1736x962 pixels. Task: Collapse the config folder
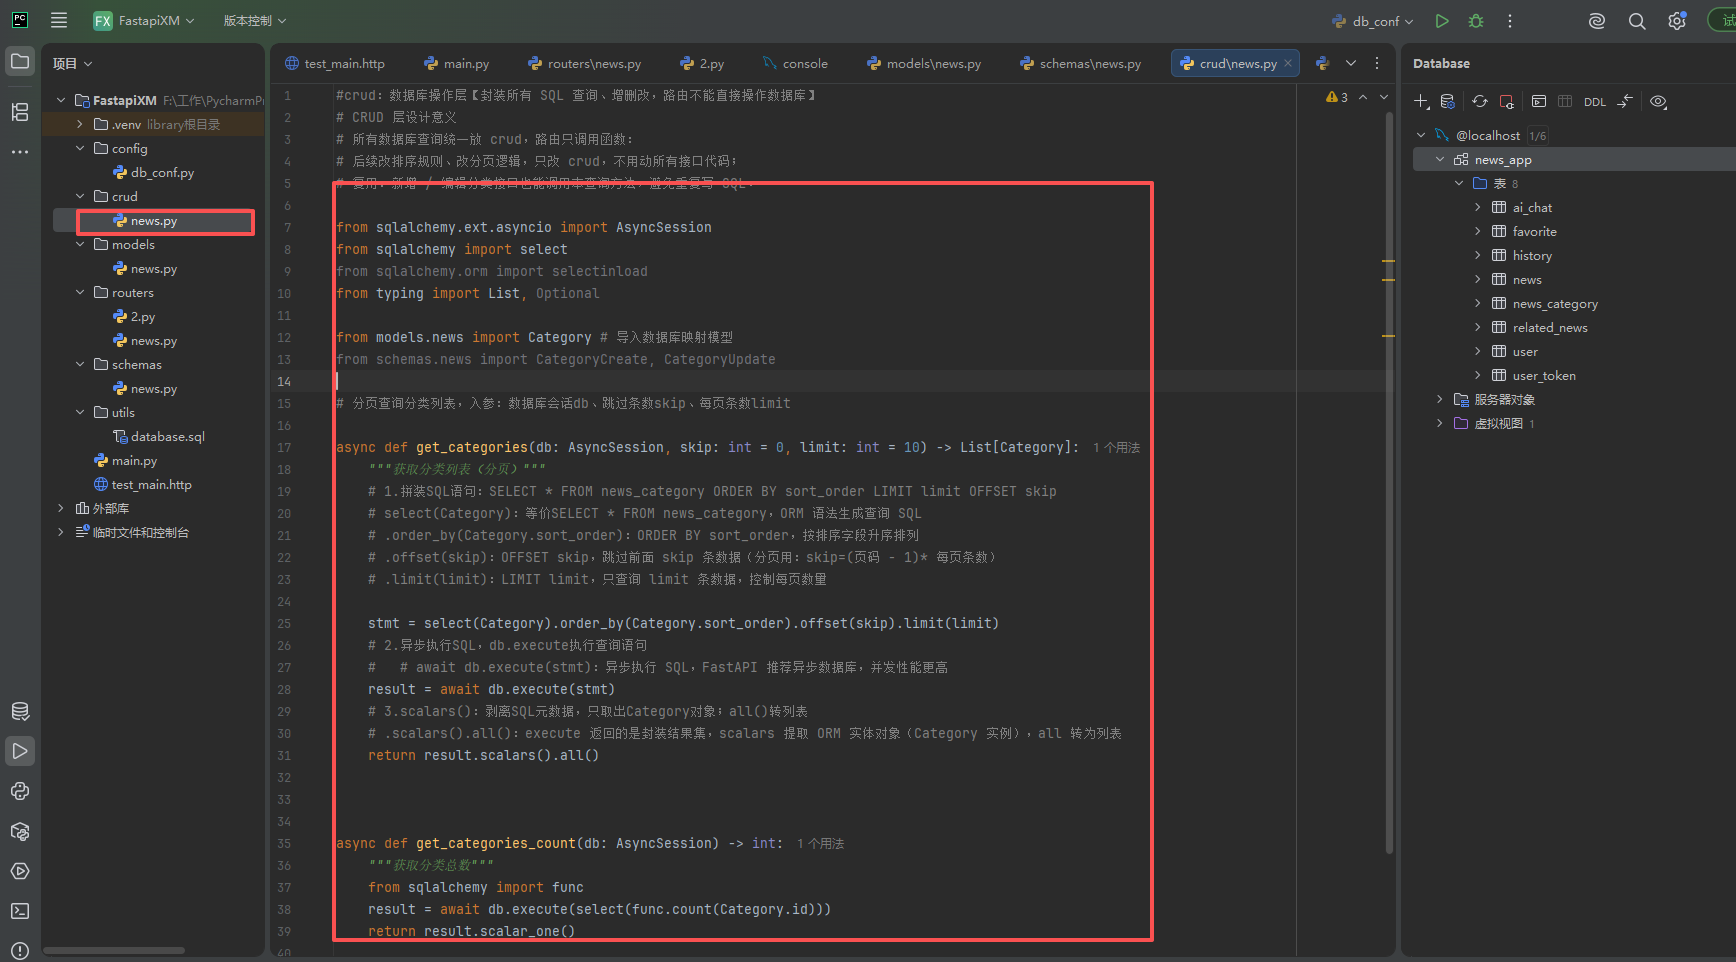80,148
